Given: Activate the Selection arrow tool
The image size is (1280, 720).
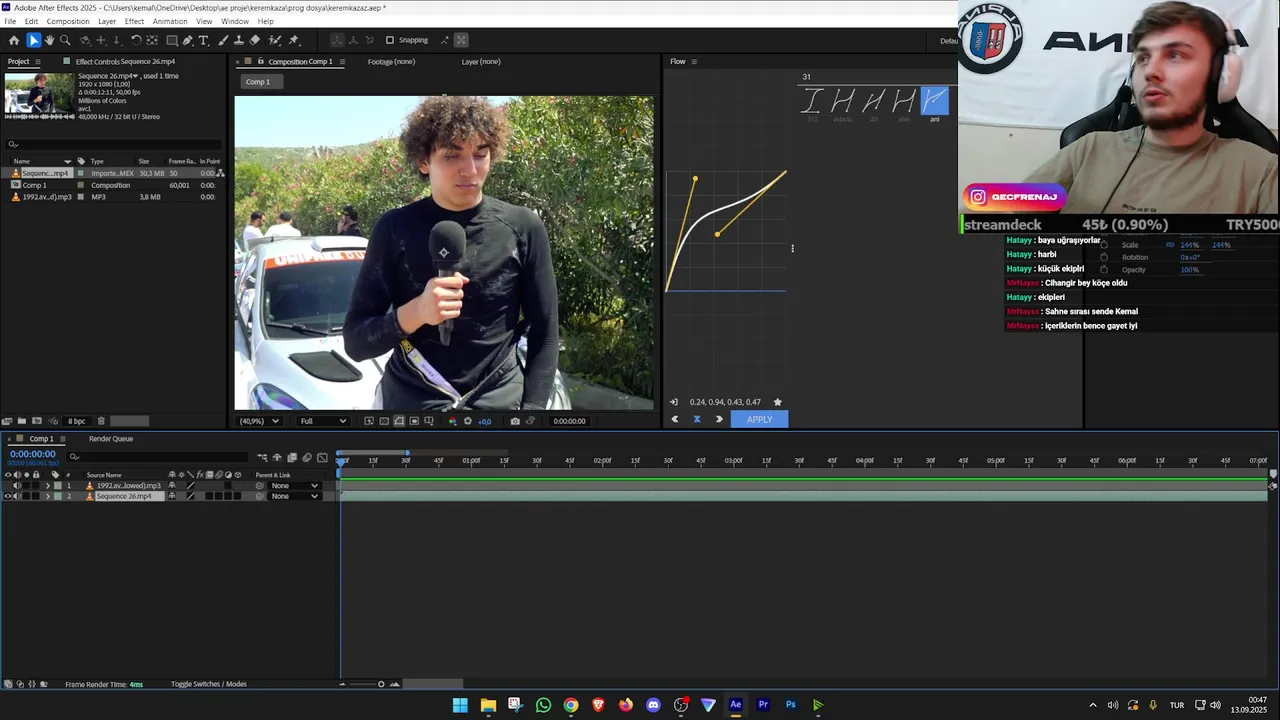Looking at the screenshot, I should click(x=33, y=40).
